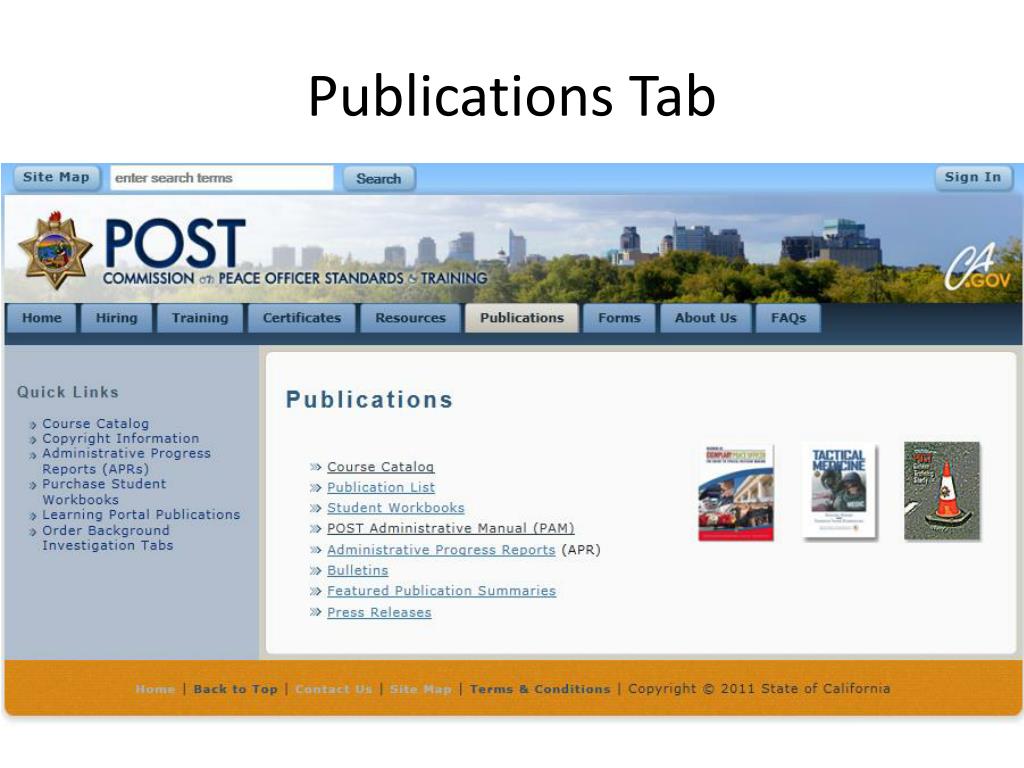Click the POST Commission title text

pos(295,251)
